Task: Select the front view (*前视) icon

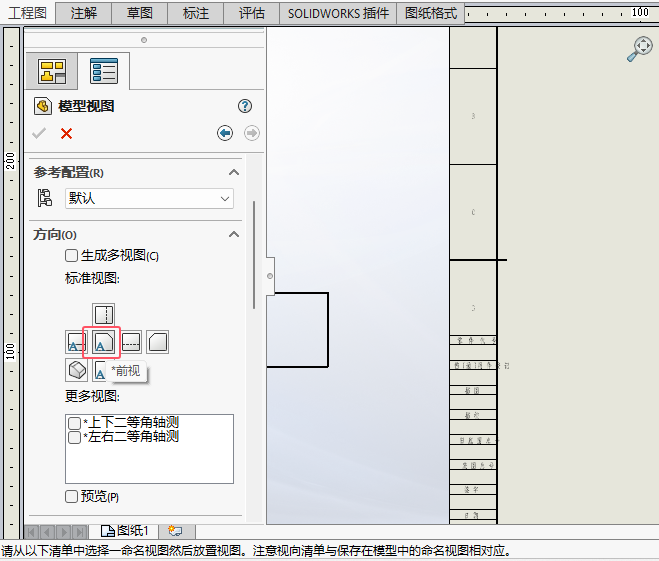Action: (x=103, y=342)
